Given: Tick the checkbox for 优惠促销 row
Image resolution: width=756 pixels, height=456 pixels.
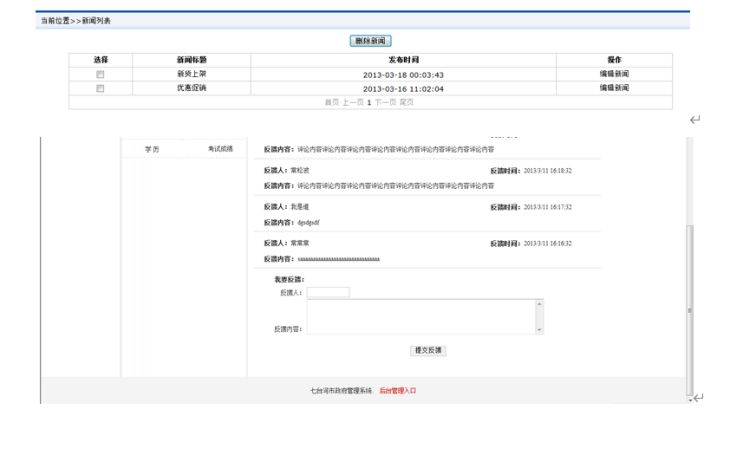Looking at the screenshot, I should (x=100, y=88).
